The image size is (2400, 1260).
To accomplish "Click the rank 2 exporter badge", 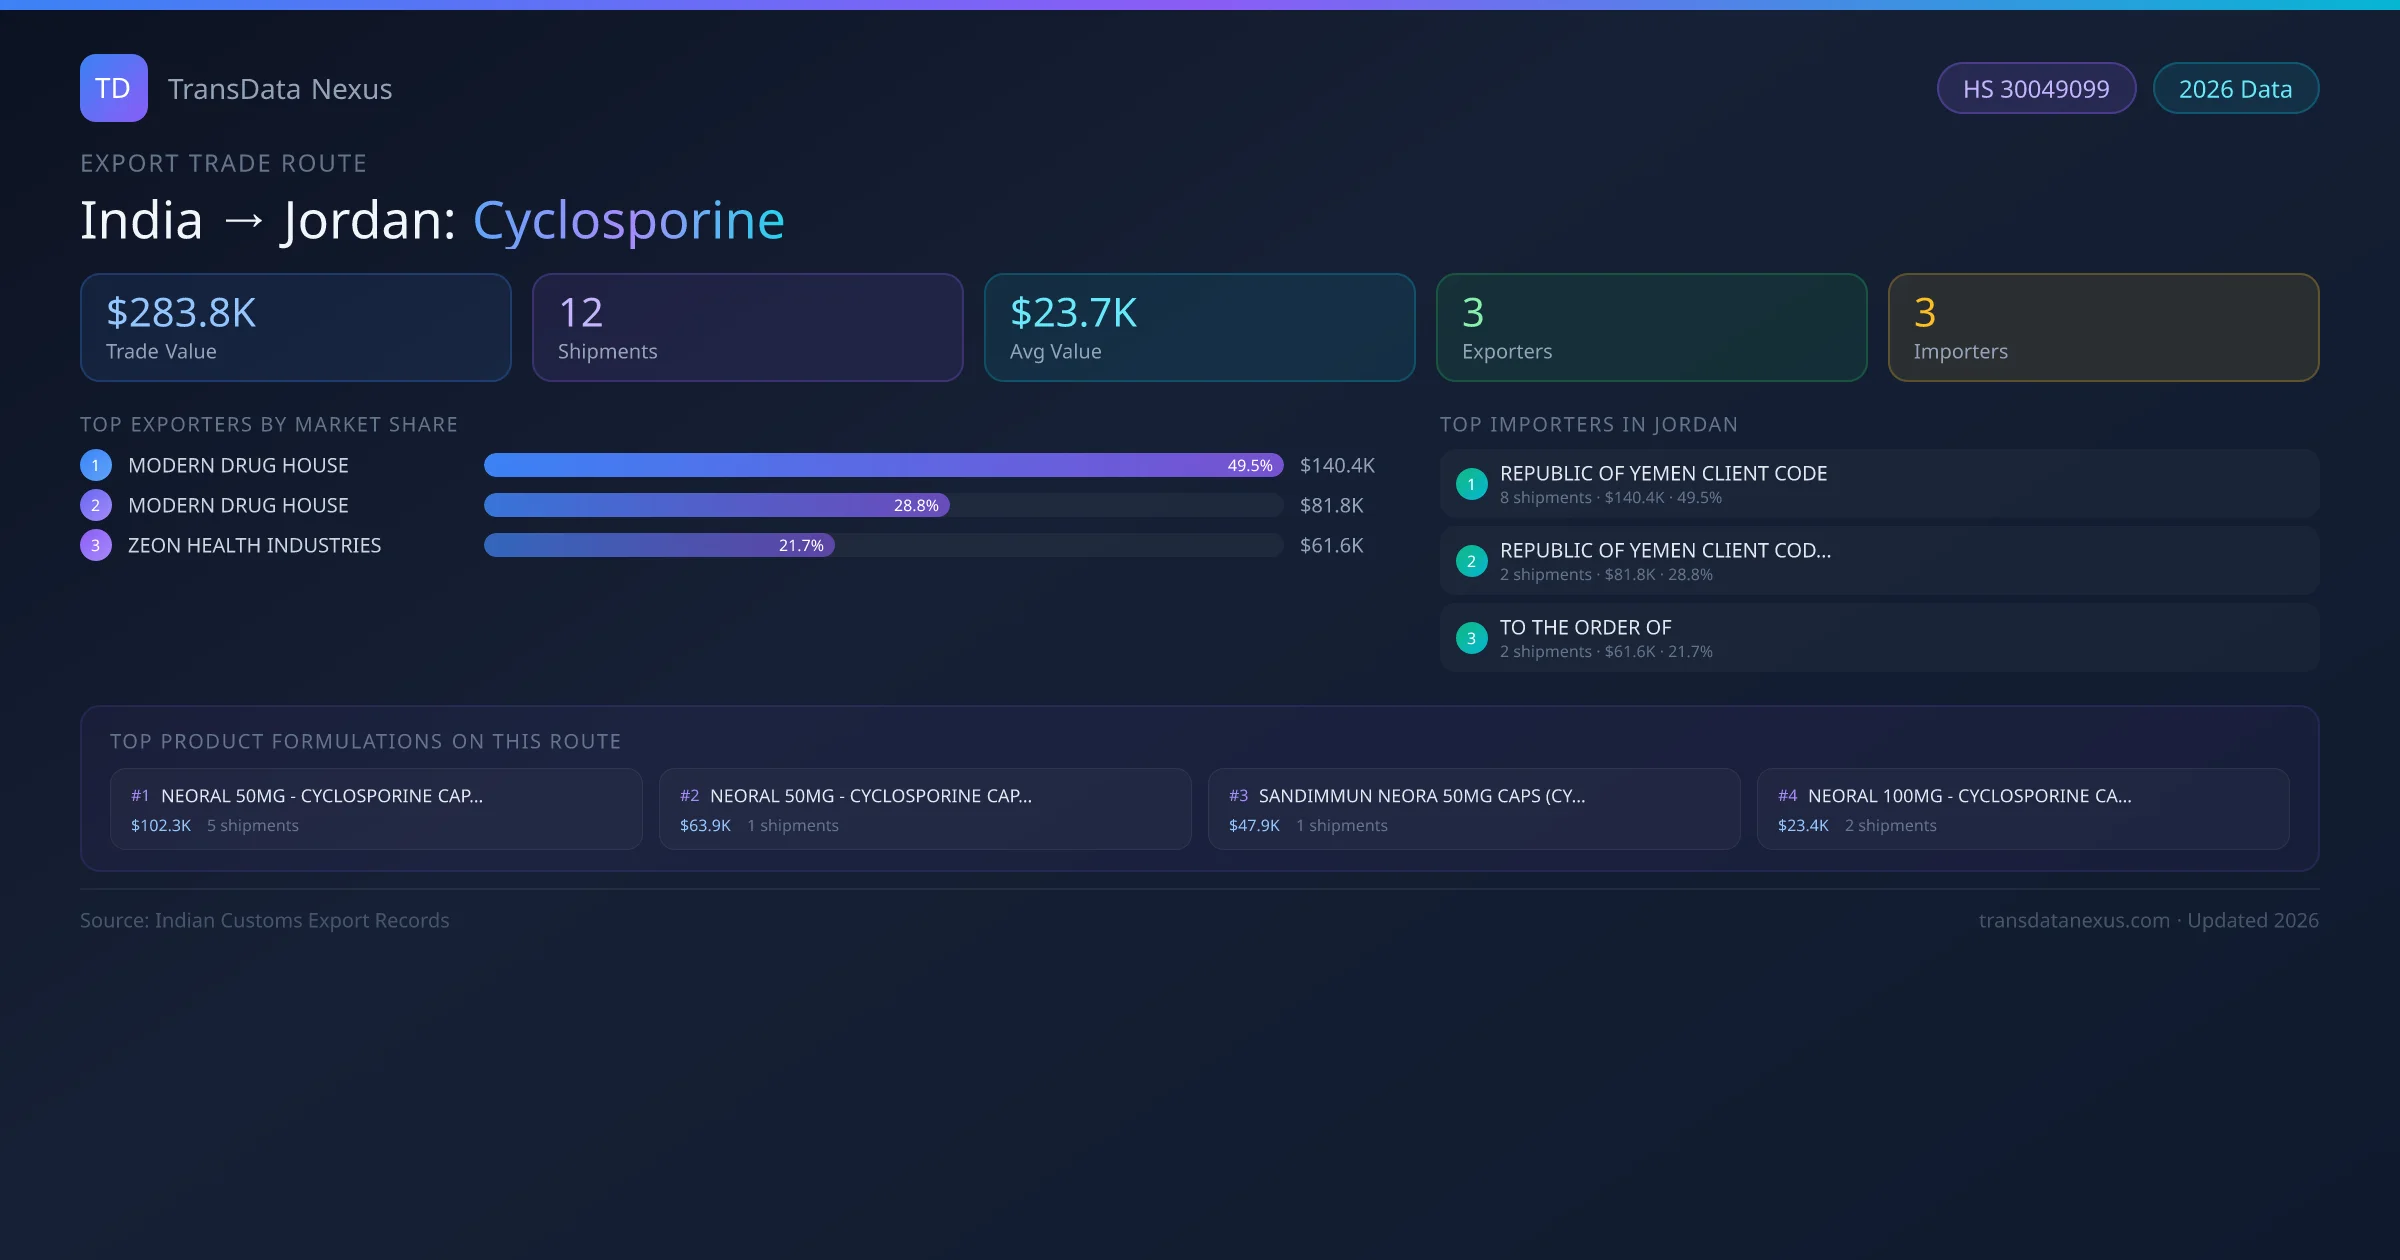I will [x=96, y=505].
